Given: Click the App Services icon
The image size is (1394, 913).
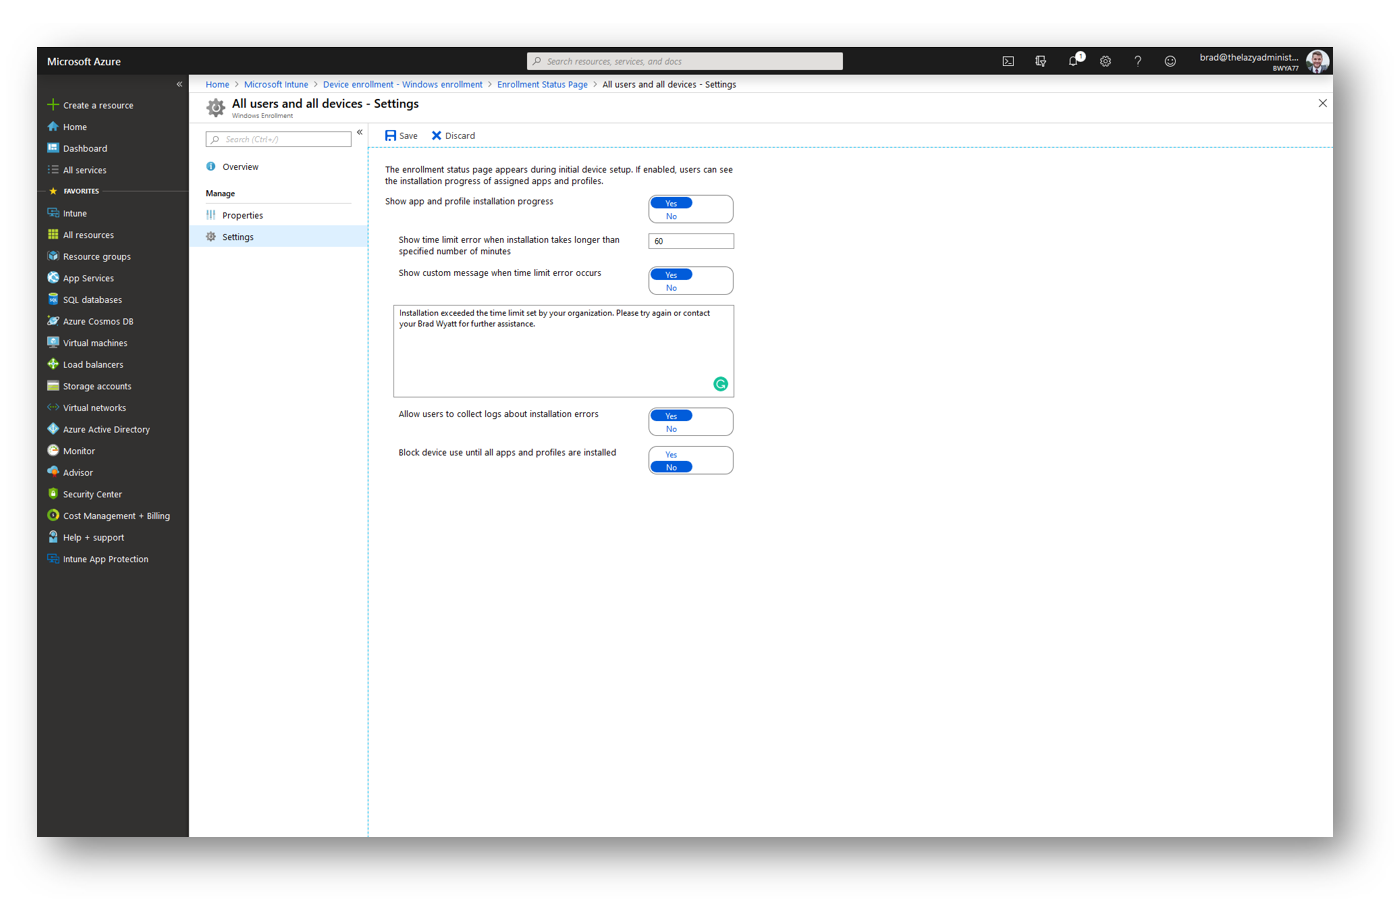Looking at the screenshot, I should click(x=53, y=277).
